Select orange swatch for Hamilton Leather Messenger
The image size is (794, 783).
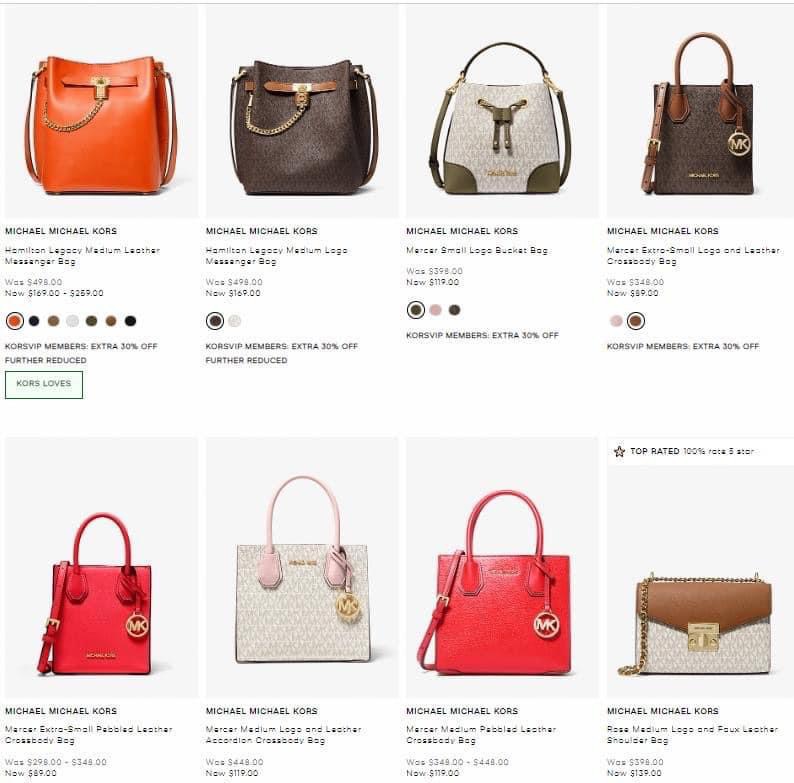pos(15,321)
